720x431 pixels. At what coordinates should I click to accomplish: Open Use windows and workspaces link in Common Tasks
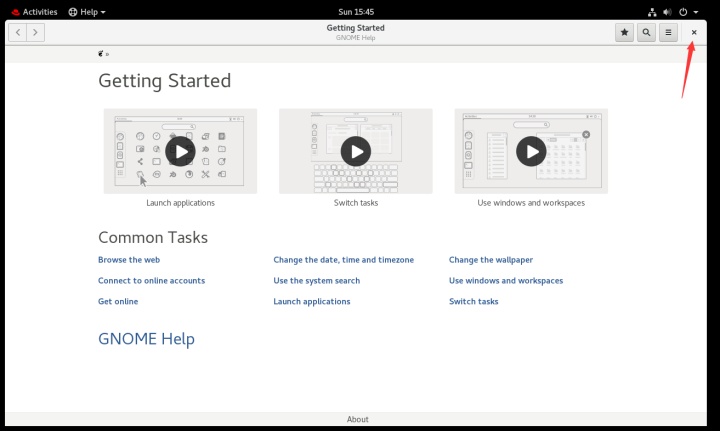click(506, 280)
